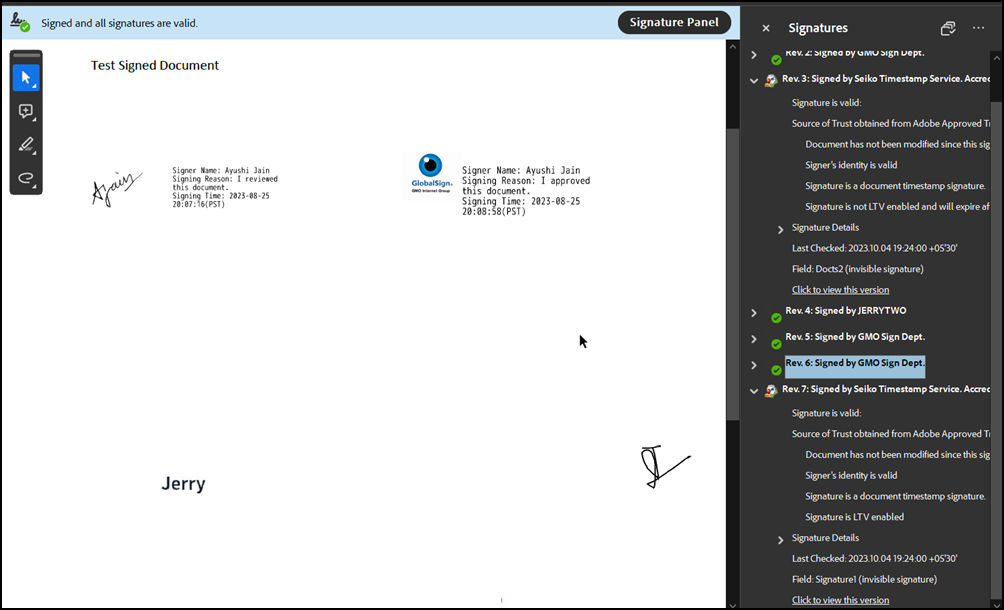
Task: Click Ayushi Jain's handwritten signature field
Action: pos(116,187)
